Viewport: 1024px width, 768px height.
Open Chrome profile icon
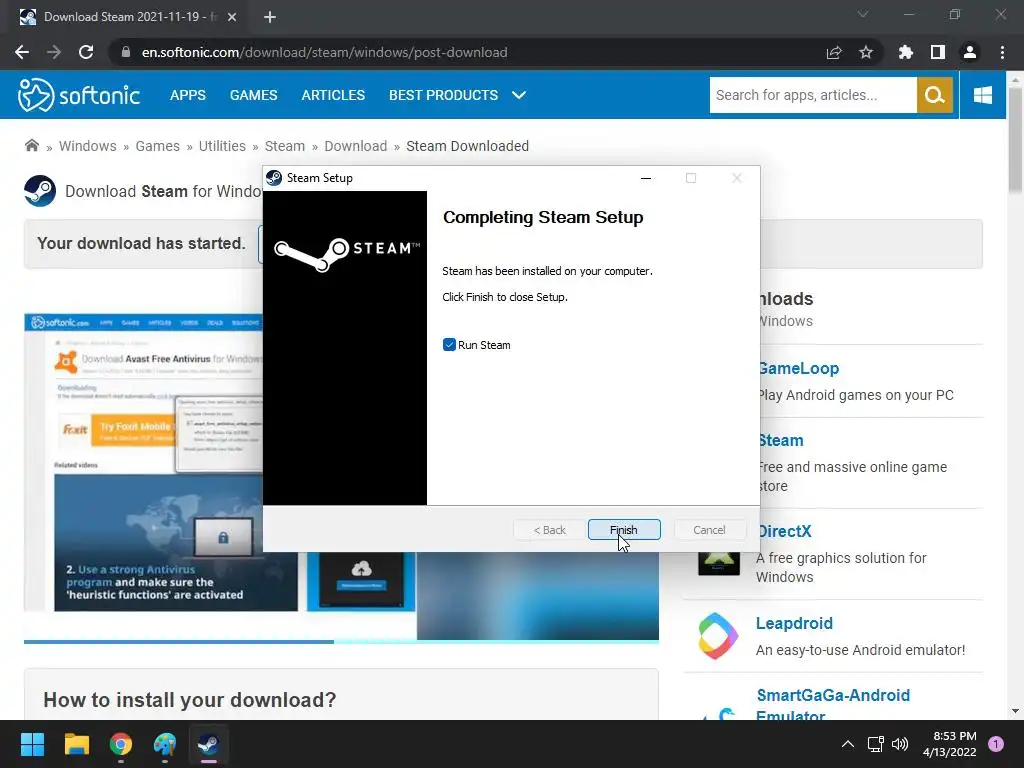970,52
